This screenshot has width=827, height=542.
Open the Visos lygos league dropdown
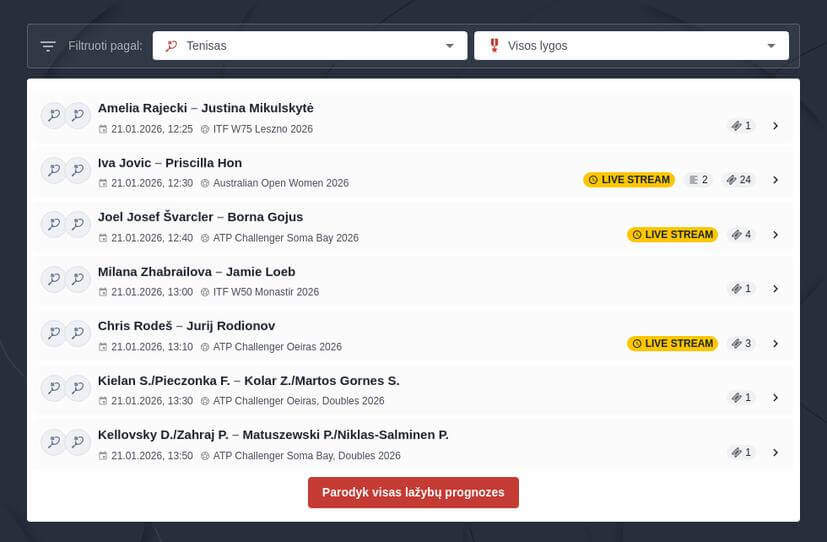point(631,46)
